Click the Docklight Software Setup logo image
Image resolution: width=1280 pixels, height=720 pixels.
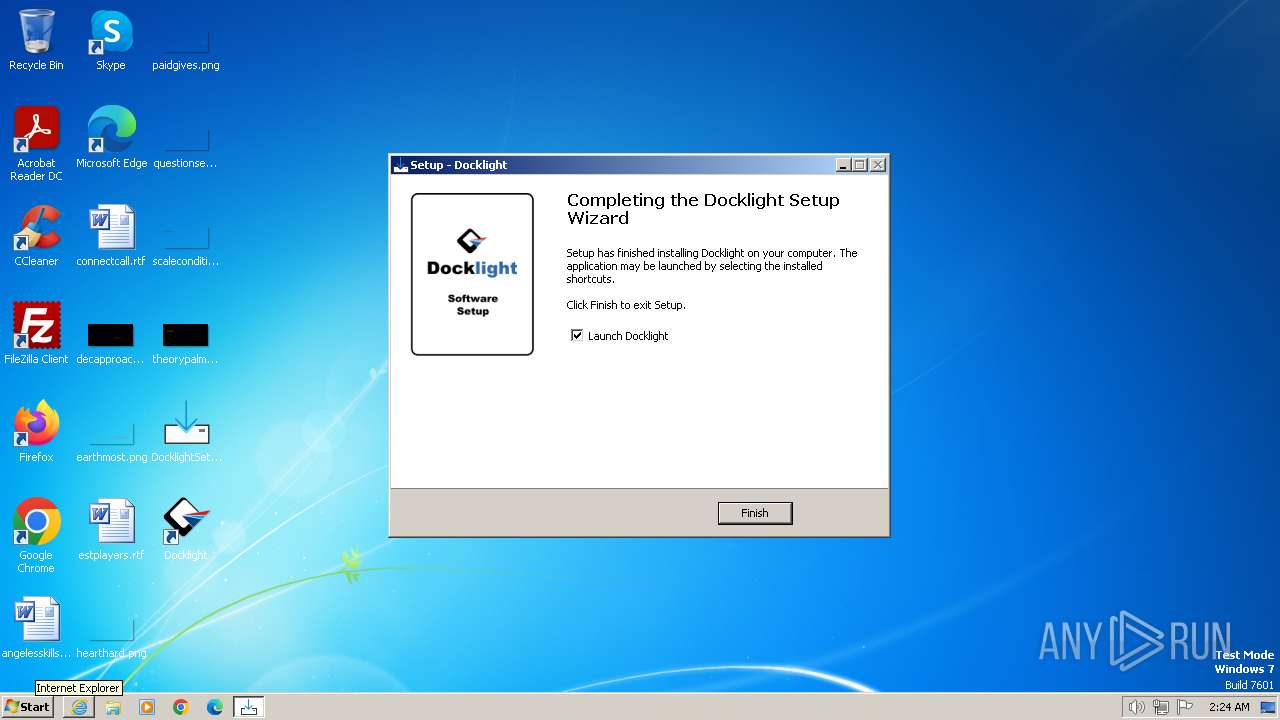coord(472,274)
